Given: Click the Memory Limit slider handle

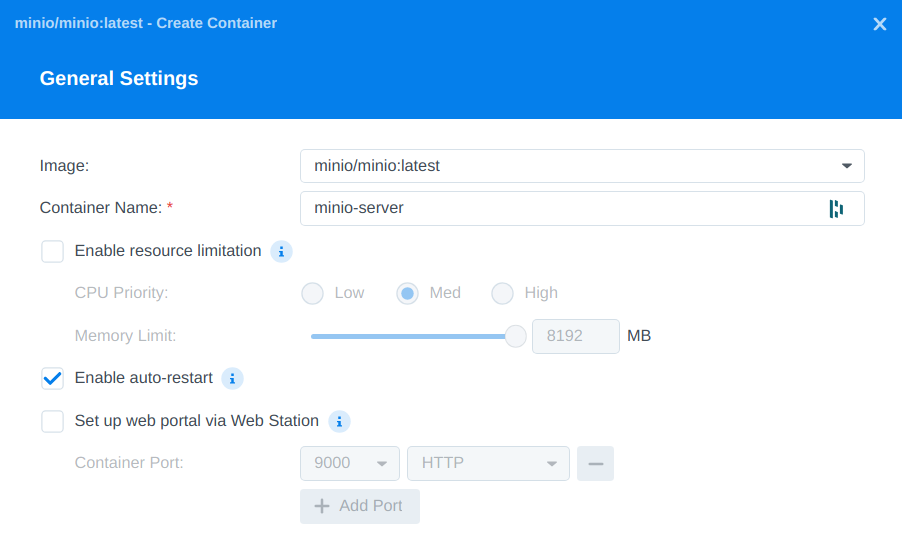Looking at the screenshot, I should [x=515, y=336].
